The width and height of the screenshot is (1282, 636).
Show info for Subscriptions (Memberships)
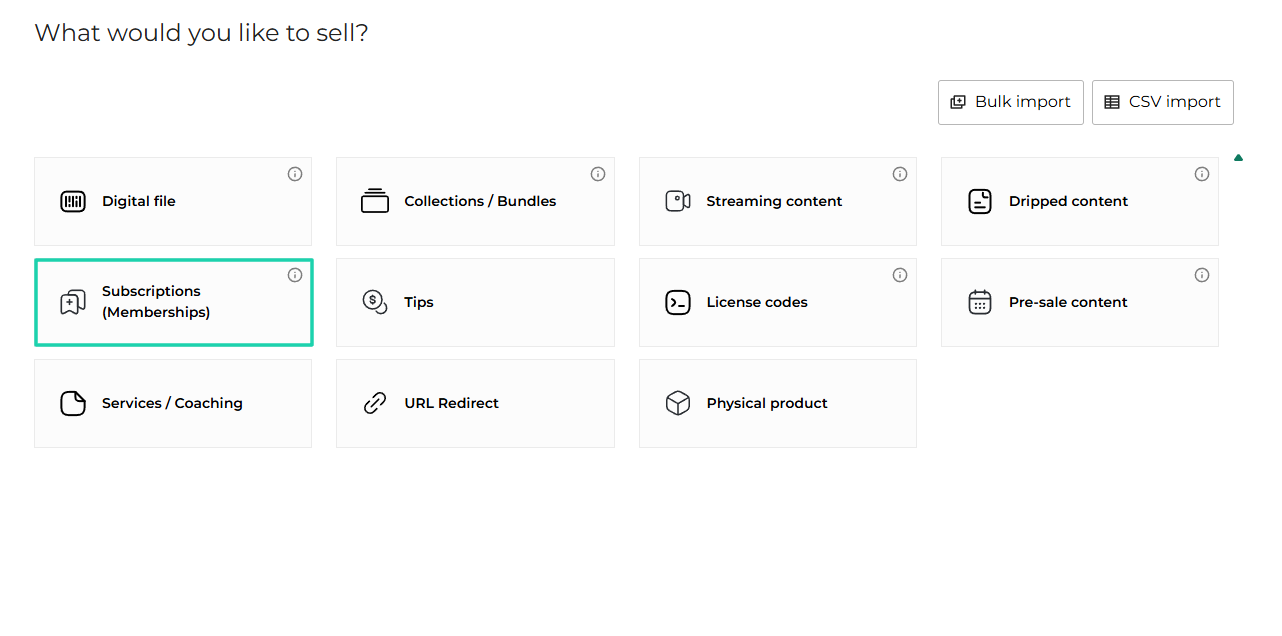point(295,275)
